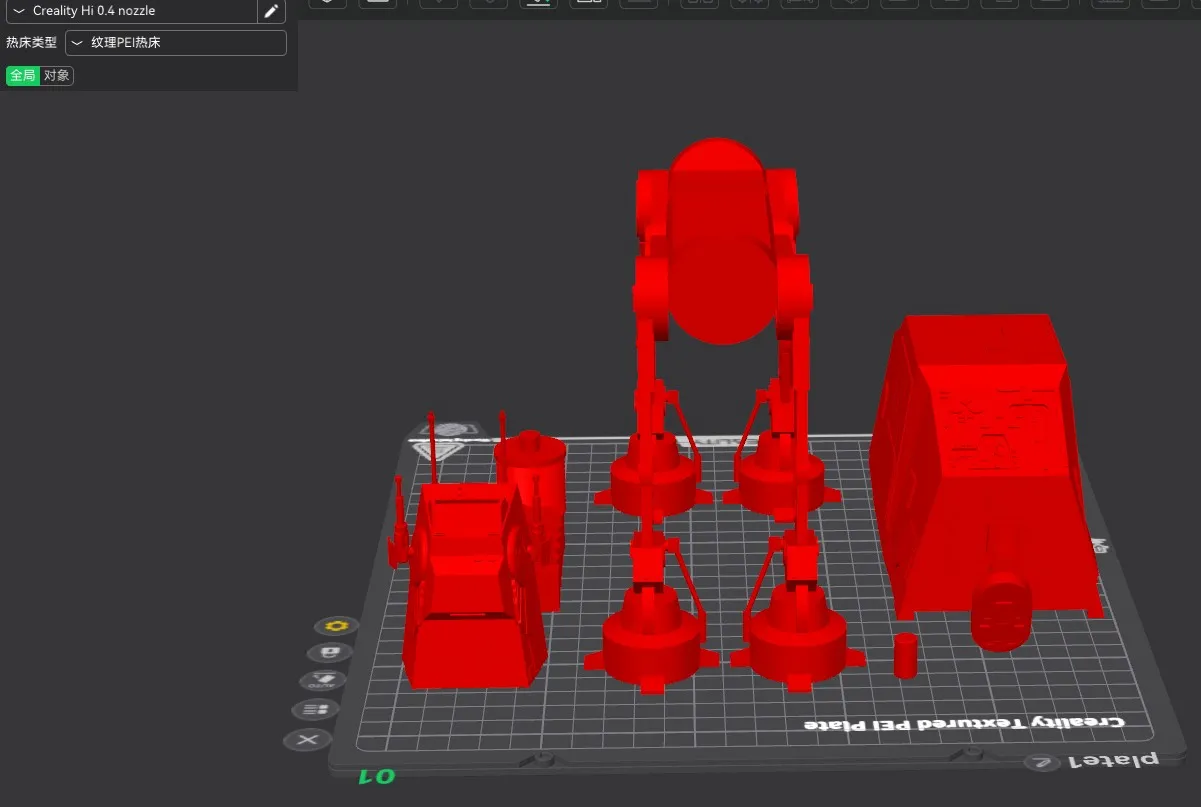
Task: Toggle the plate lock icon
Action: 329,653
